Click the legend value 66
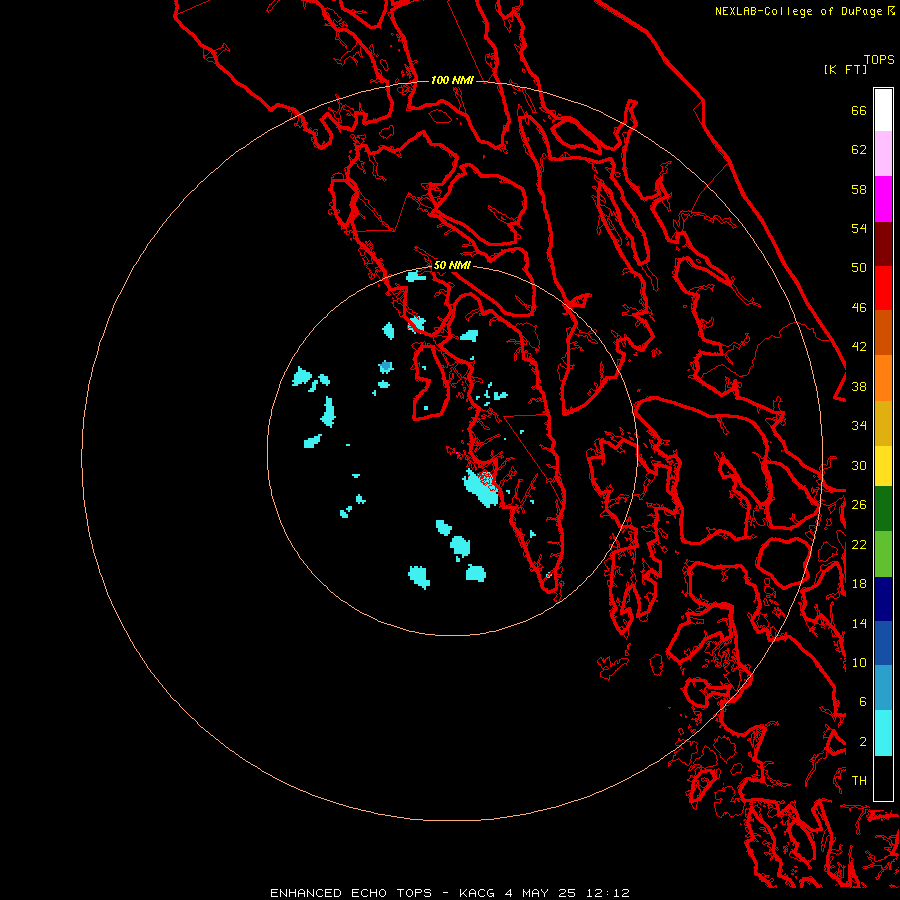Image resolution: width=900 pixels, height=900 pixels. tap(859, 110)
